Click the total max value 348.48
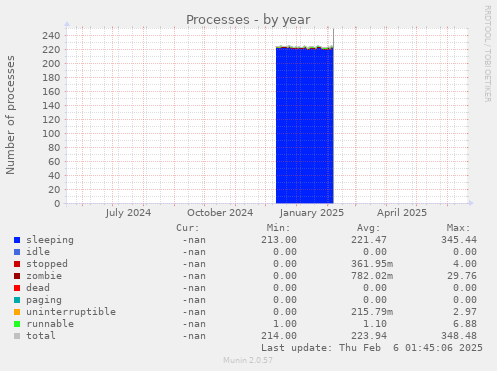This screenshot has width=497, height=371. point(459,336)
